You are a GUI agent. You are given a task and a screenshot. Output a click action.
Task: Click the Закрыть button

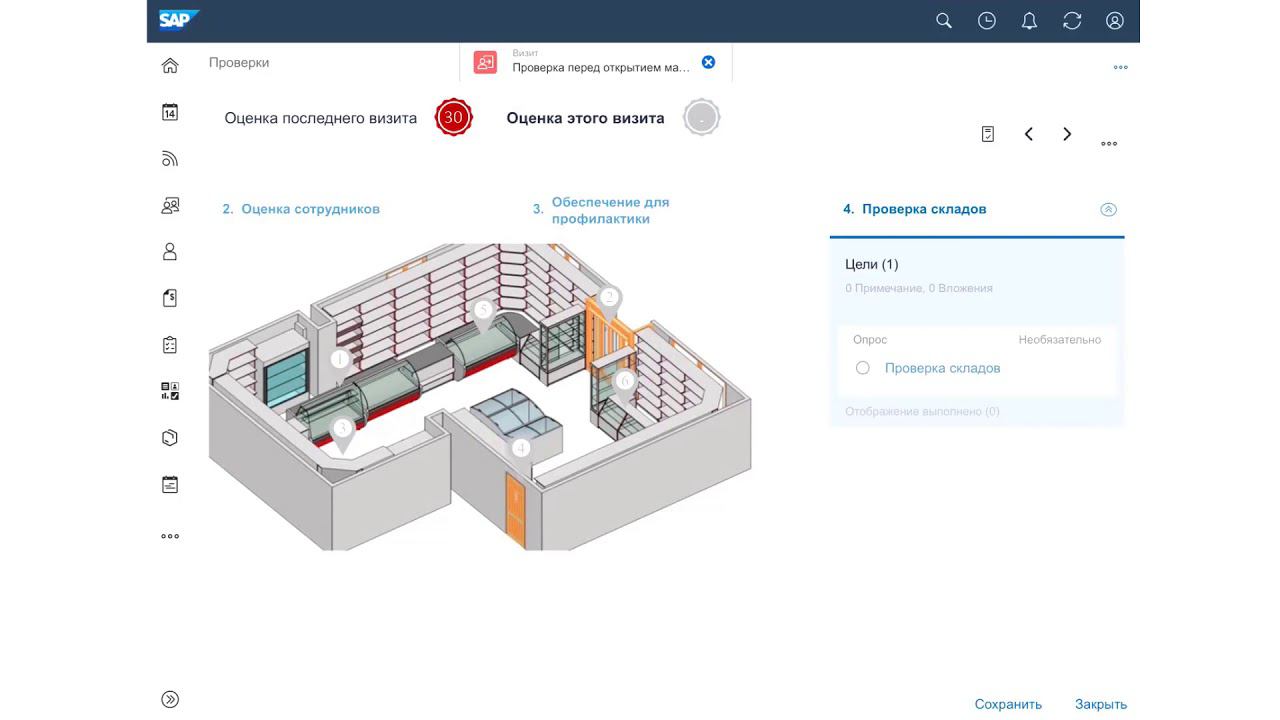pyautogui.click(x=1101, y=704)
